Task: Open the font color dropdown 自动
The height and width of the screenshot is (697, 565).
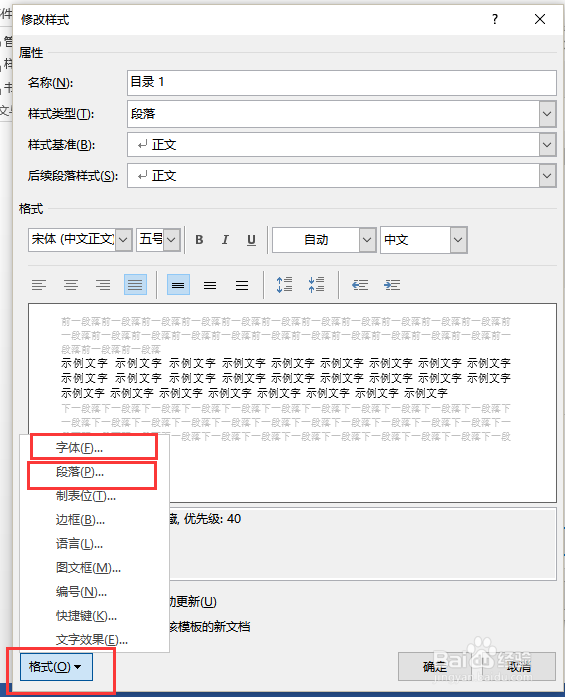Action: pyautogui.click(x=367, y=240)
